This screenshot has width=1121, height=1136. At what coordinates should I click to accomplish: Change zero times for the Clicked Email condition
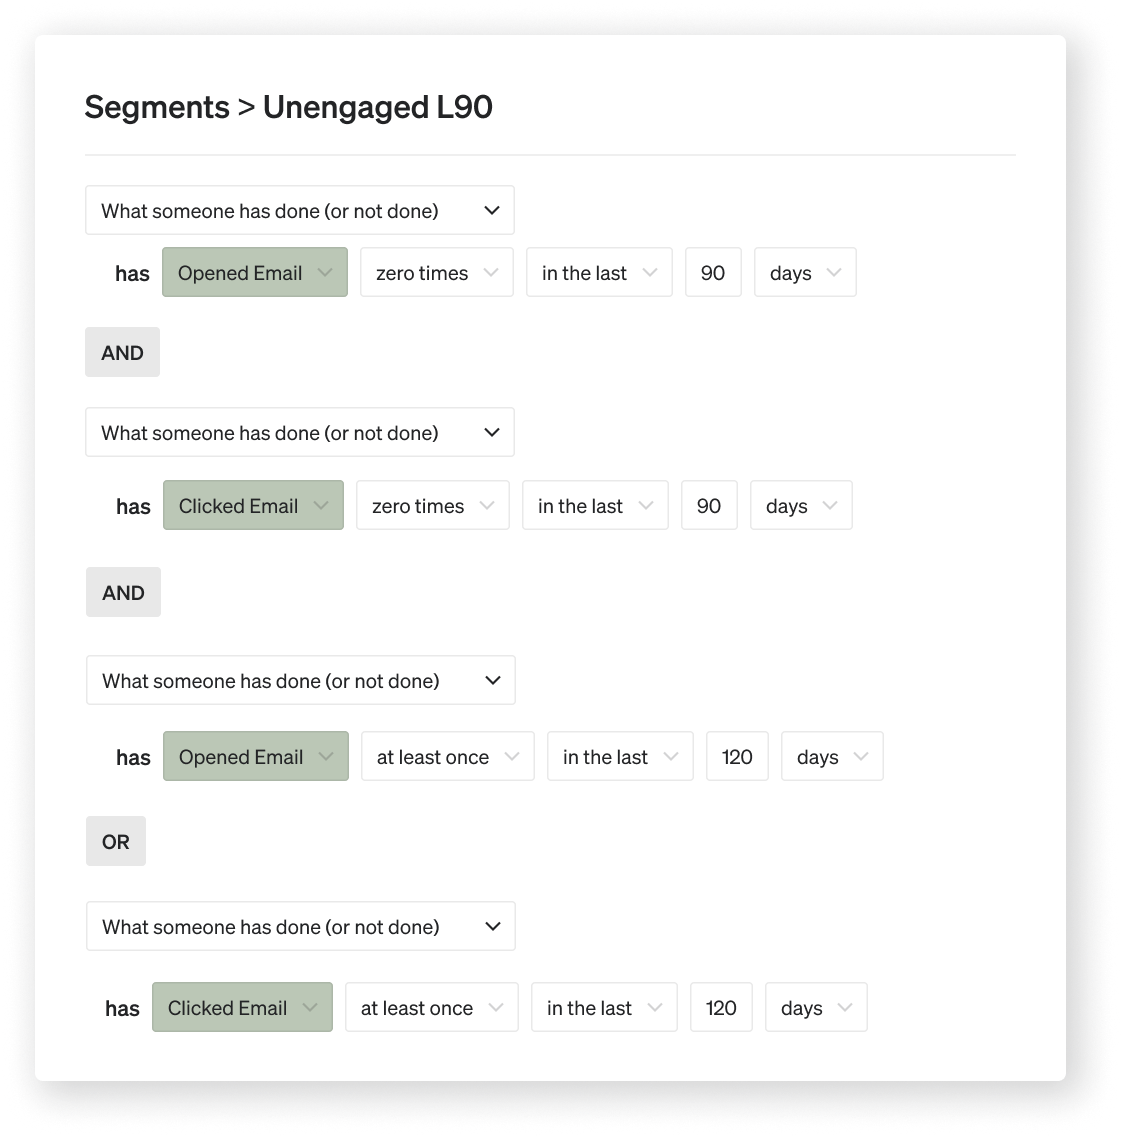[433, 505]
